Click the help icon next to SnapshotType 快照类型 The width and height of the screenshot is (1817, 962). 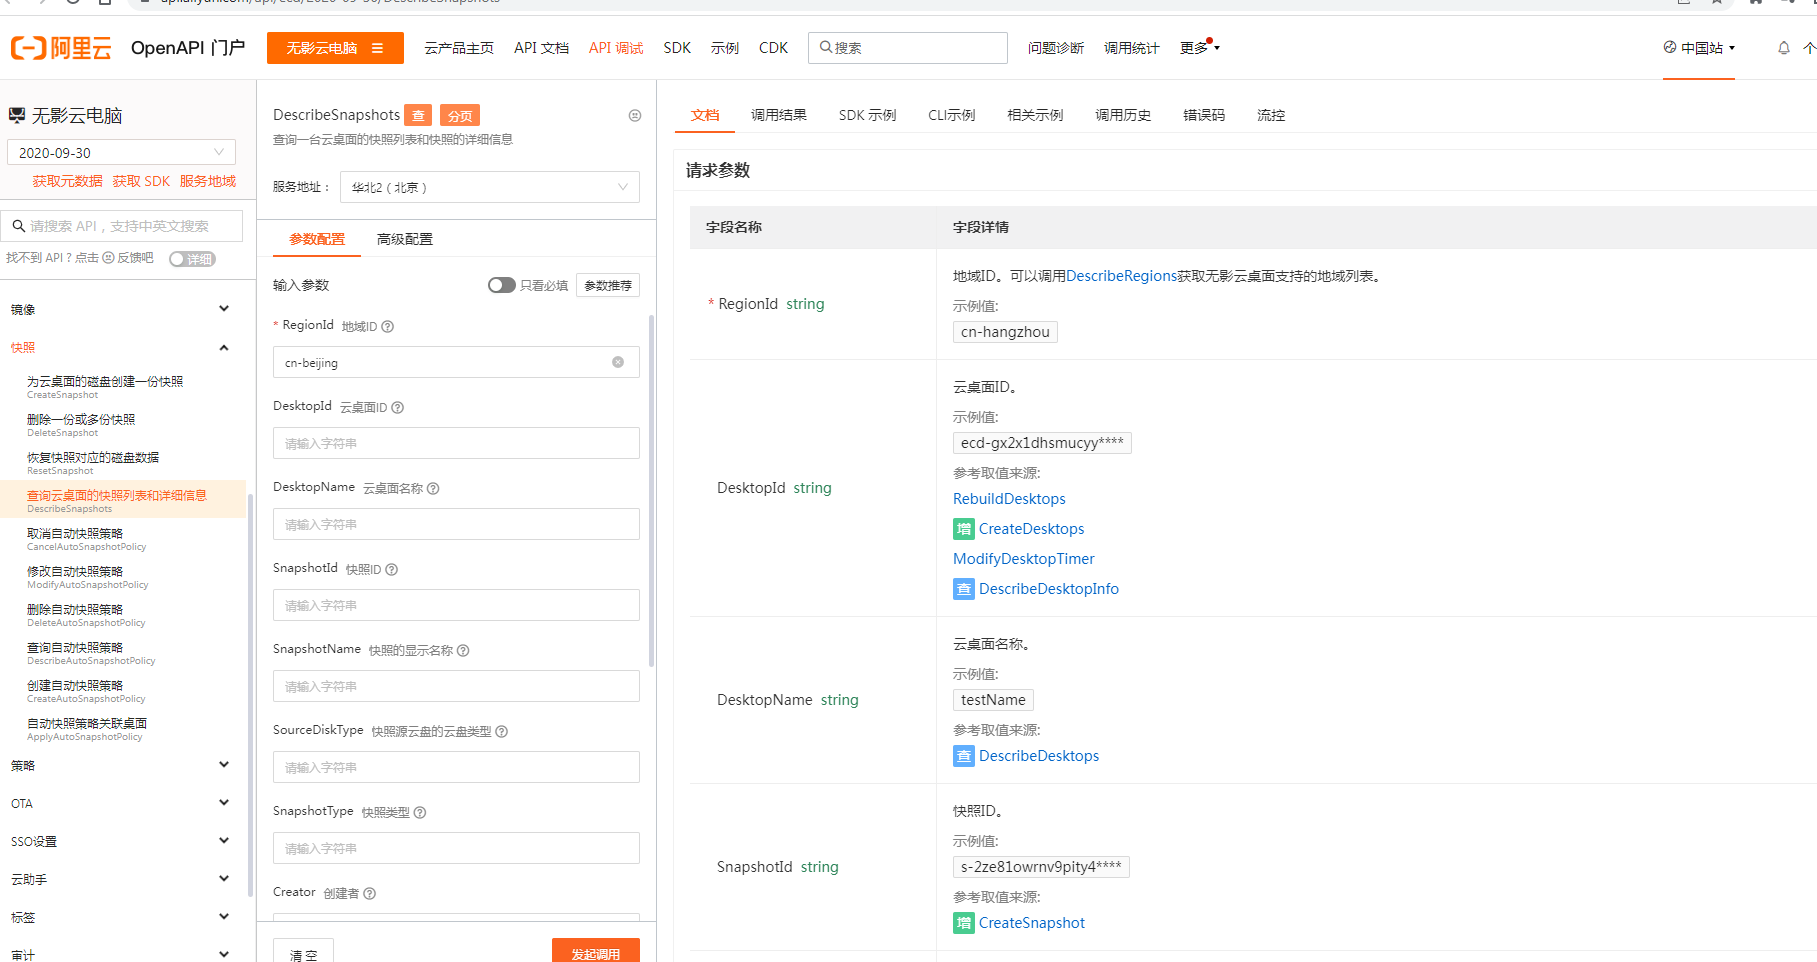click(x=420, y=813)
